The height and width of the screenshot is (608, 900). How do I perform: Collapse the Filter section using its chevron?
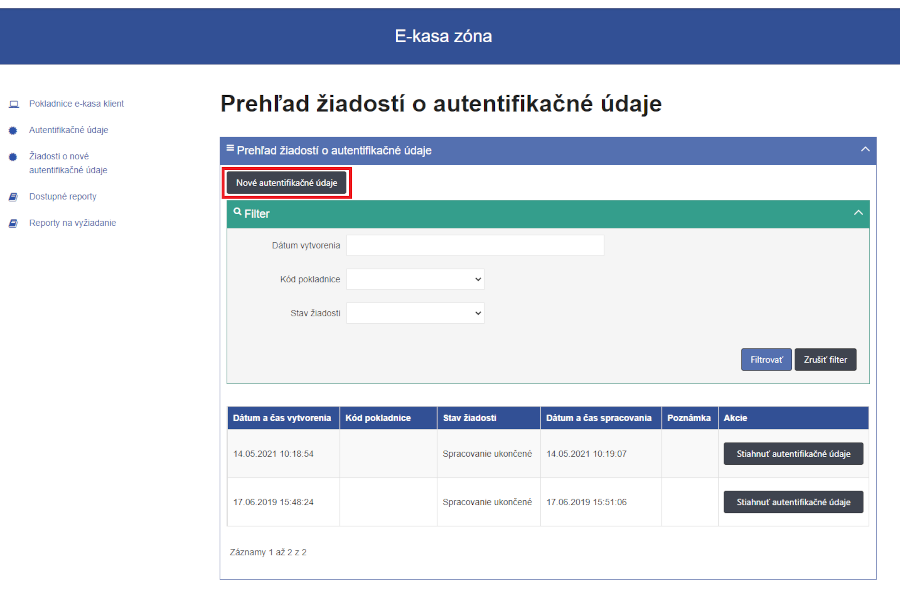[x=858, y=212]
